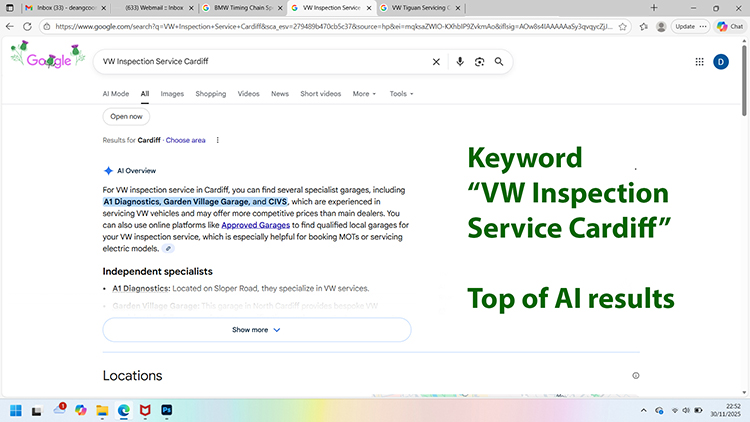Expand the More search filters dropdown
The height and width of the screenshot is (422, 750).
(364, 94)
